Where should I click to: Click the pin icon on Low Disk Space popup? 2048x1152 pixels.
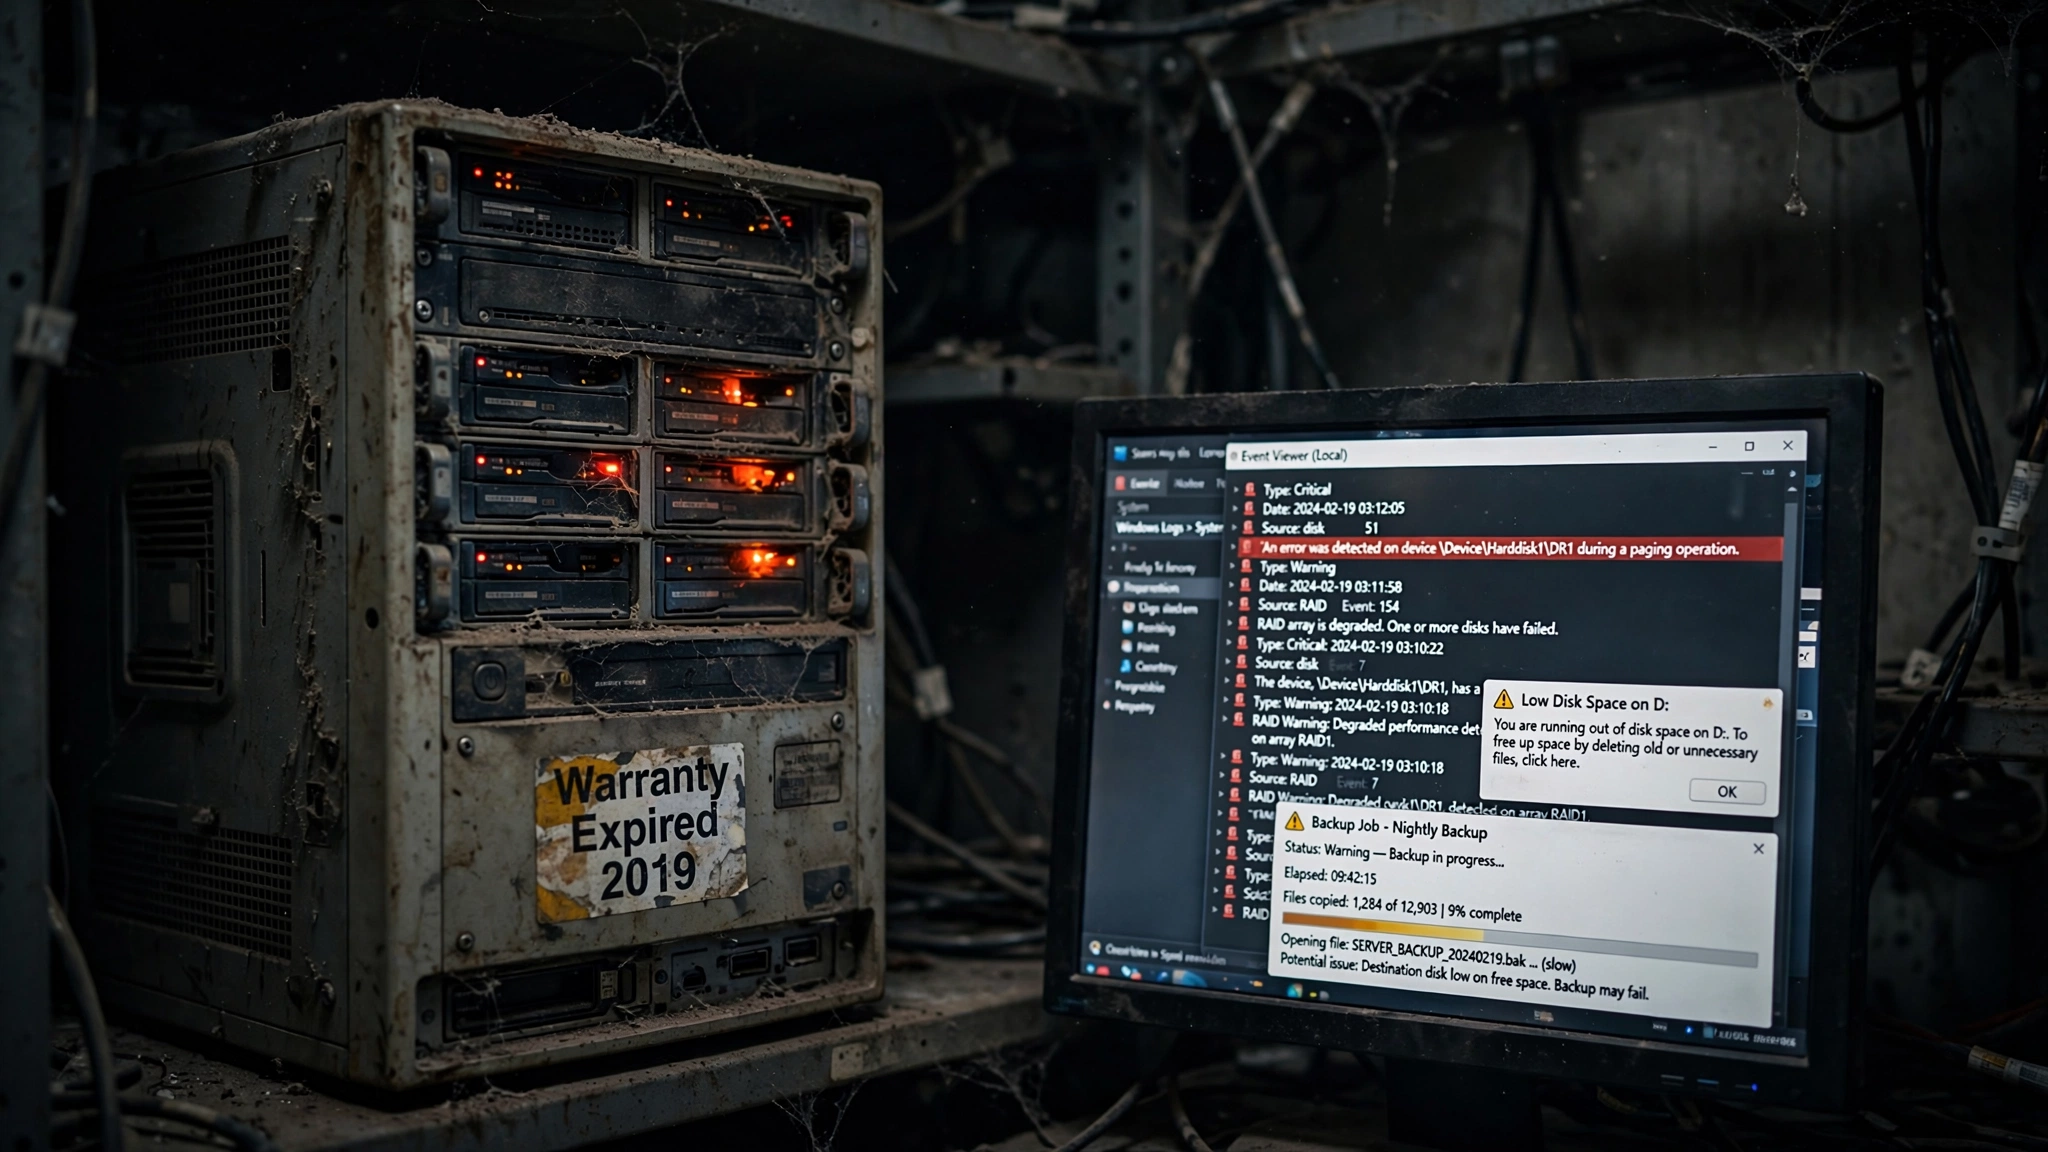(1767, 703)
